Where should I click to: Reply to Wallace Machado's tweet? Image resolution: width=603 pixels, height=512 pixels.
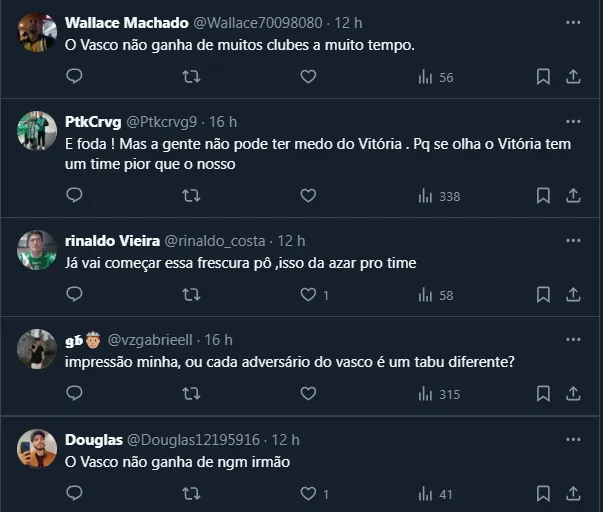[74, 77]
